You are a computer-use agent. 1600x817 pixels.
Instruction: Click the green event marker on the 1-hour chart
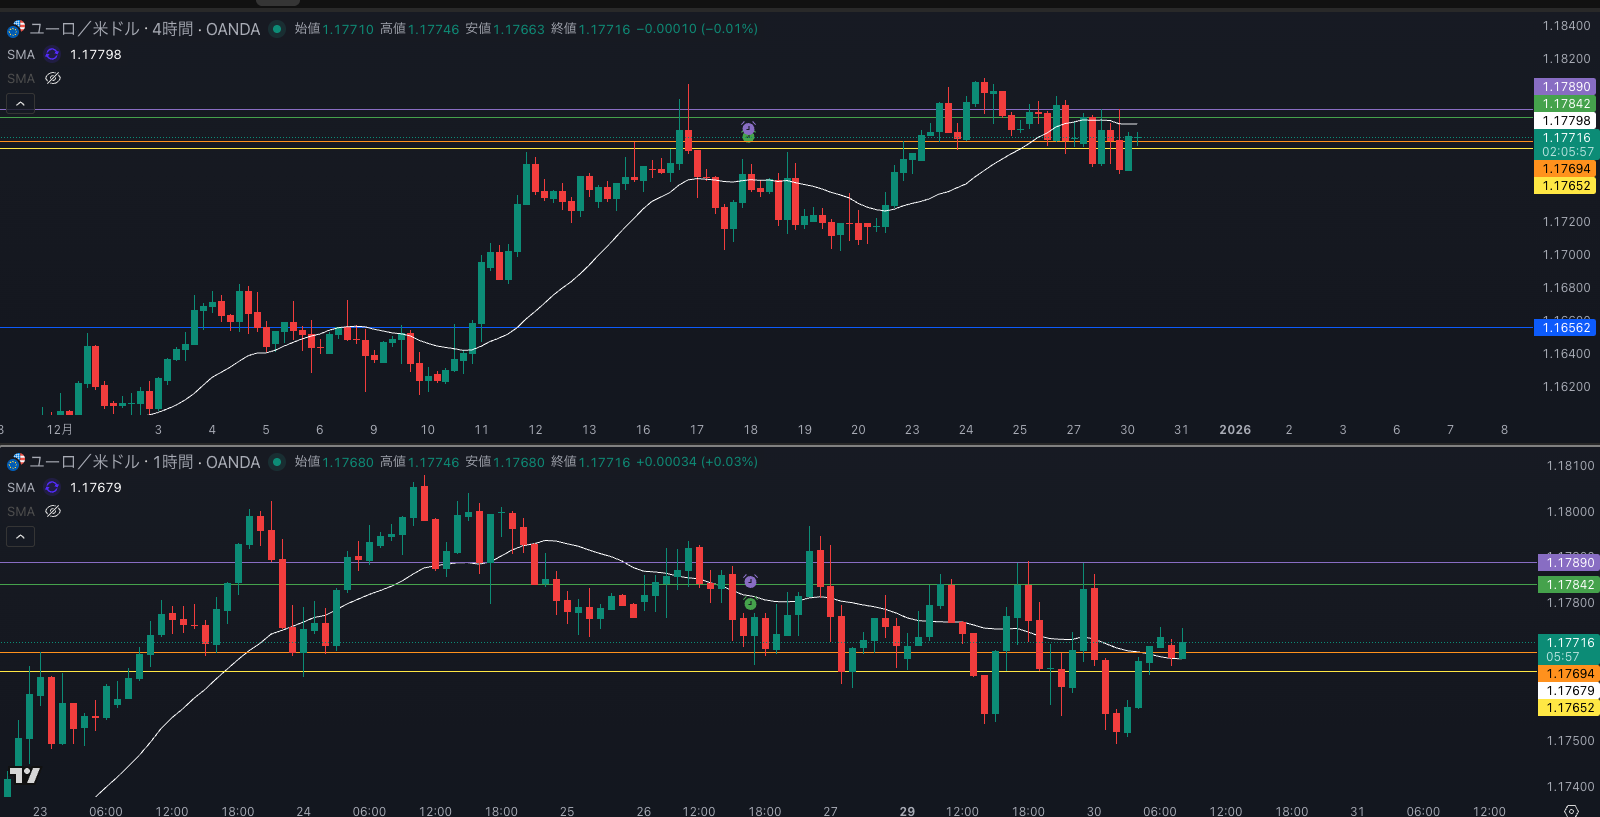pyautogui.click(x=750, y=604)
